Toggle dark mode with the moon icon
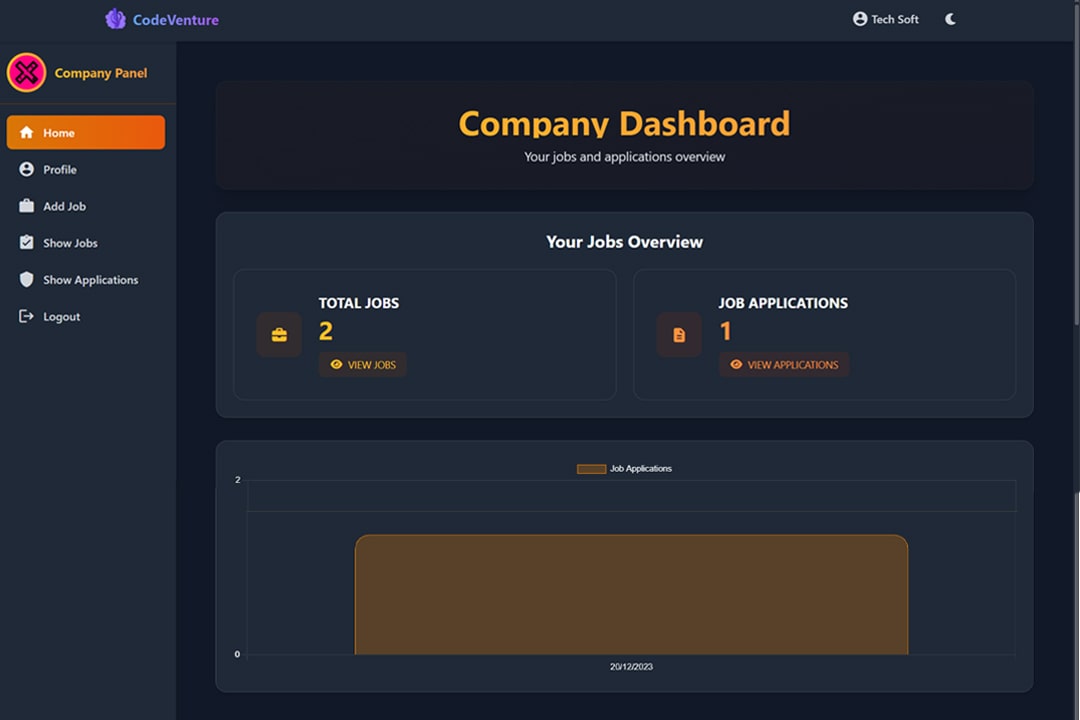 949,18
